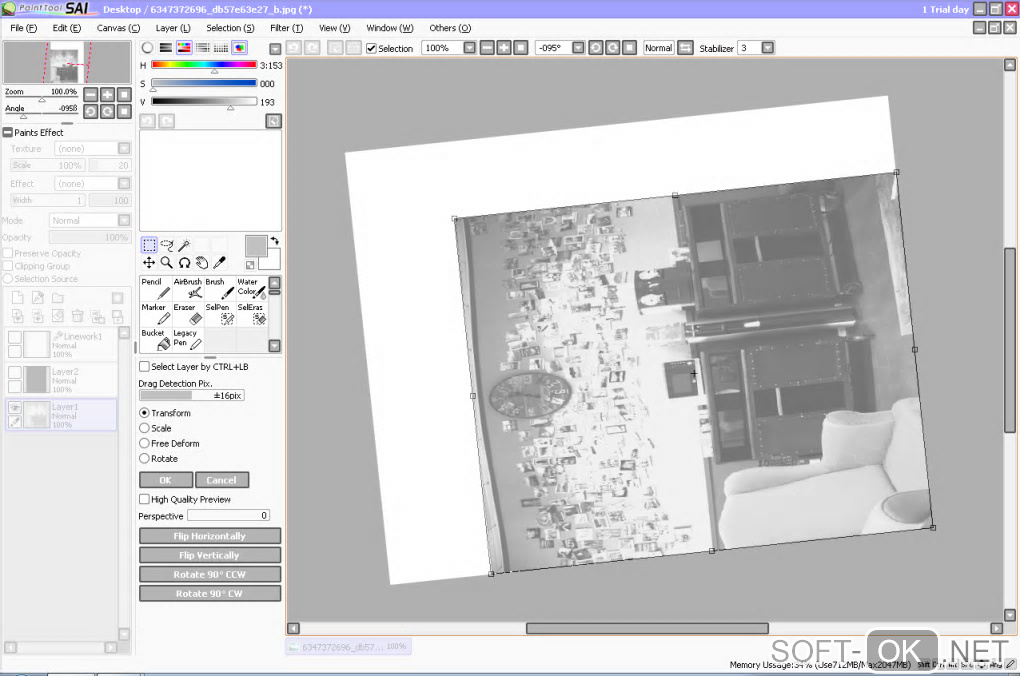Select the Lasso selection tool
1020x676 pixels.
pyautogui.click(x=166, y=245)
